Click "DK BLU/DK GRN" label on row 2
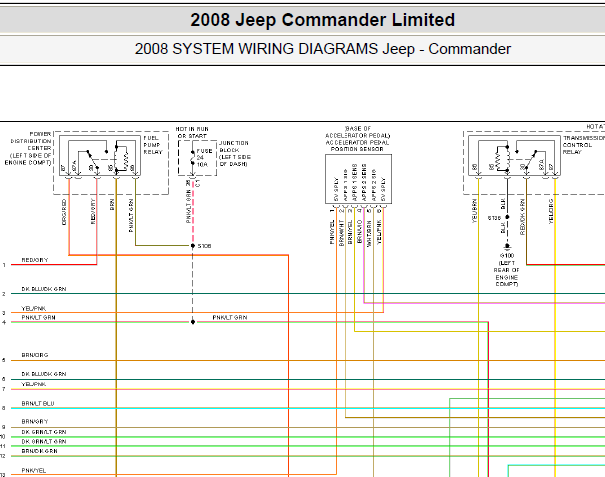Image resolution: width=605 pixels, height=477 pixels. (x=44, y=289)
